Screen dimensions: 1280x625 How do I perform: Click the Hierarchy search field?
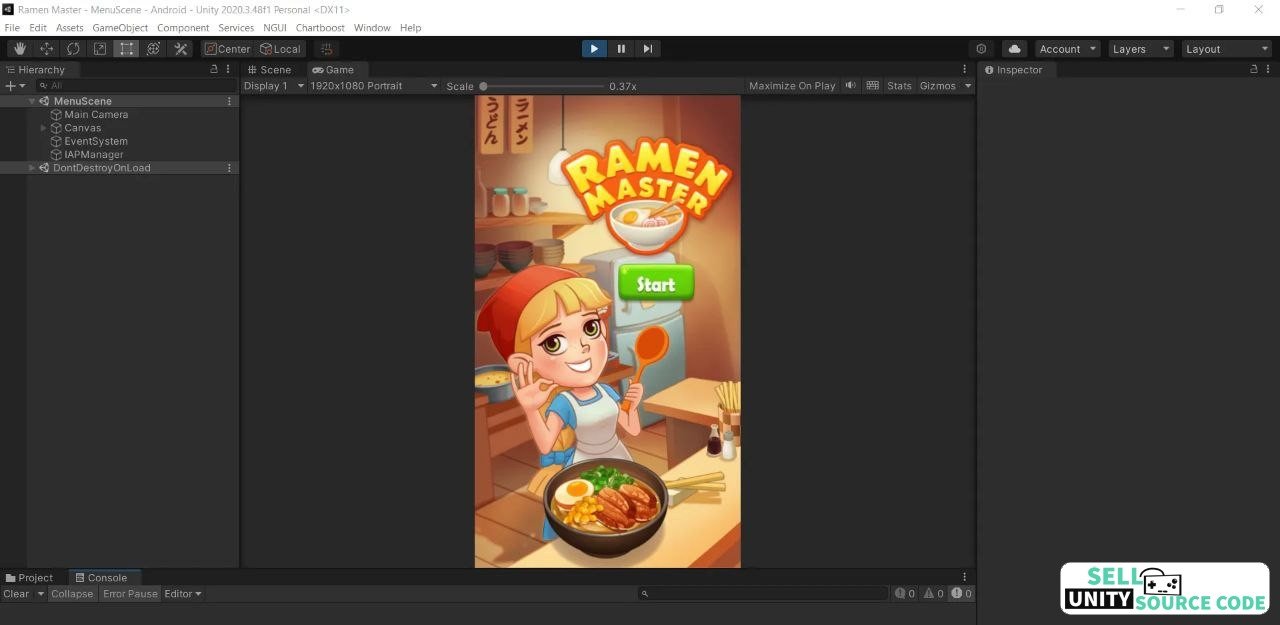point(135,86)
